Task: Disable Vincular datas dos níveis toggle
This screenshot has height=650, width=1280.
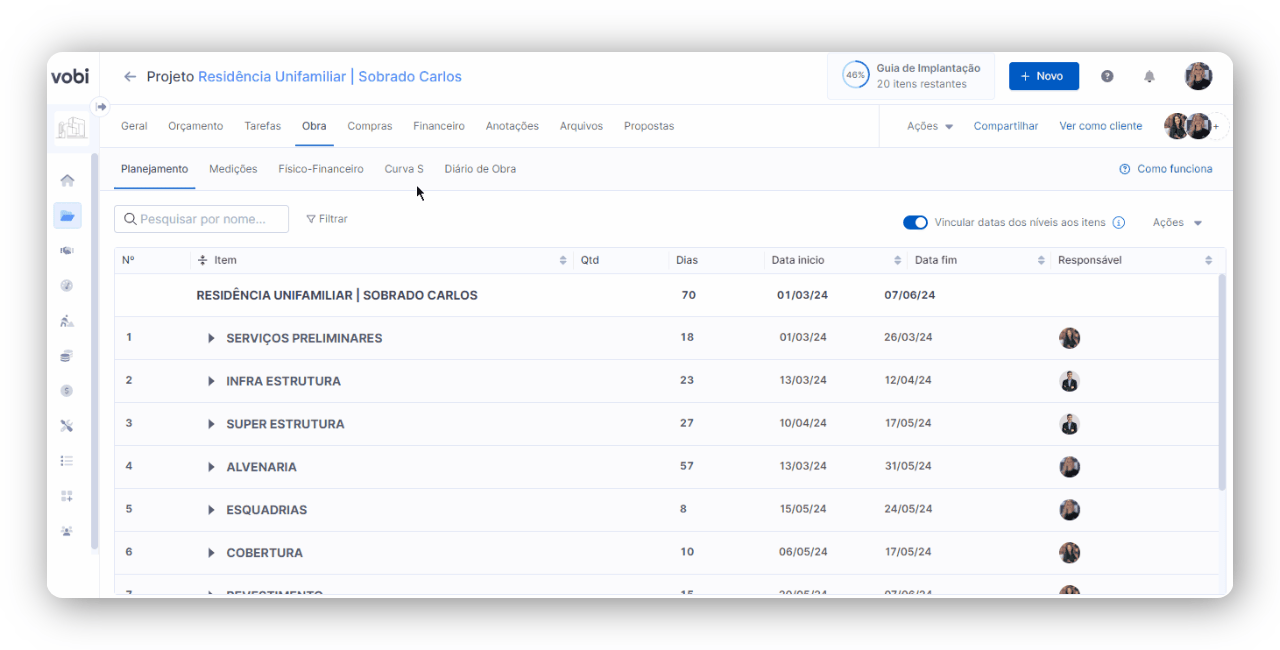Action: [915, 223]
